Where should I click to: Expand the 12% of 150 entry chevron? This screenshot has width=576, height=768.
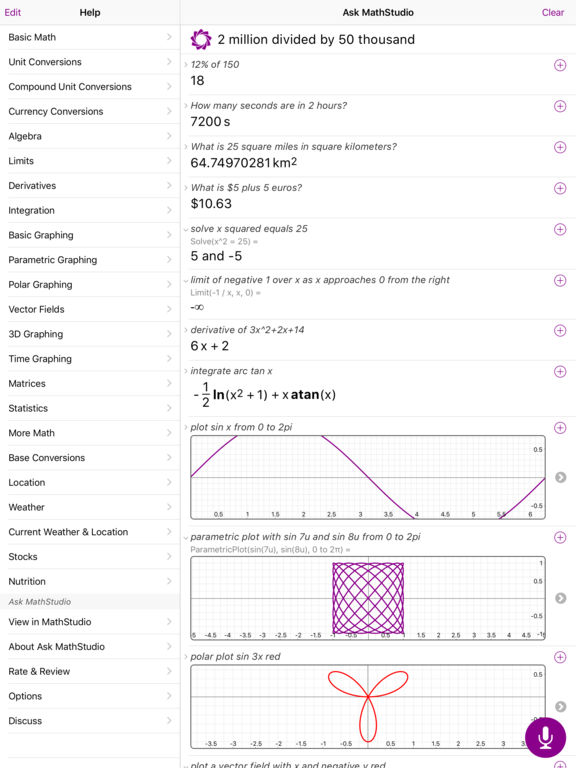coord(186,65)
